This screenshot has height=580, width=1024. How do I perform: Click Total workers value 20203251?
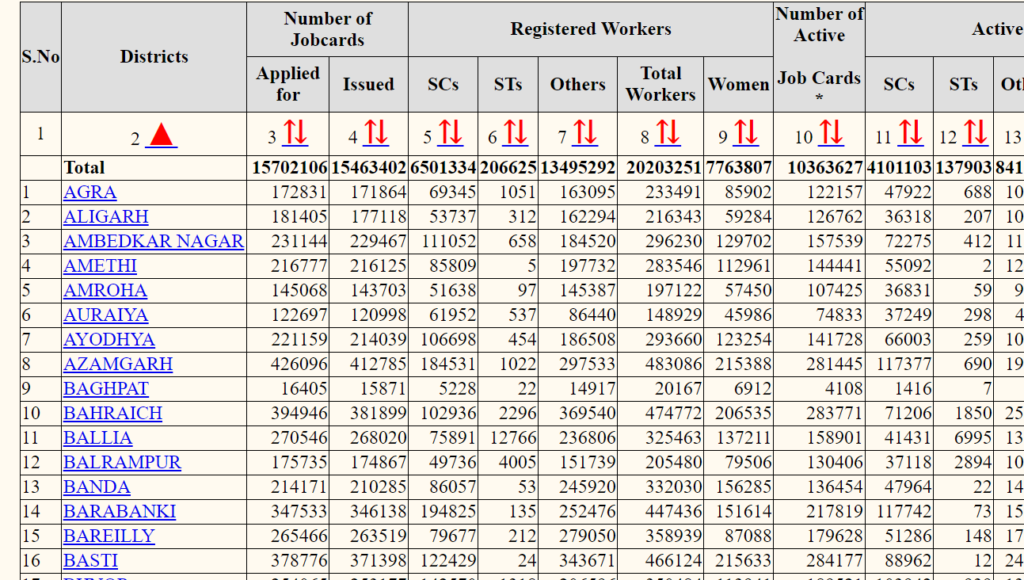click(x=664, y=168)
